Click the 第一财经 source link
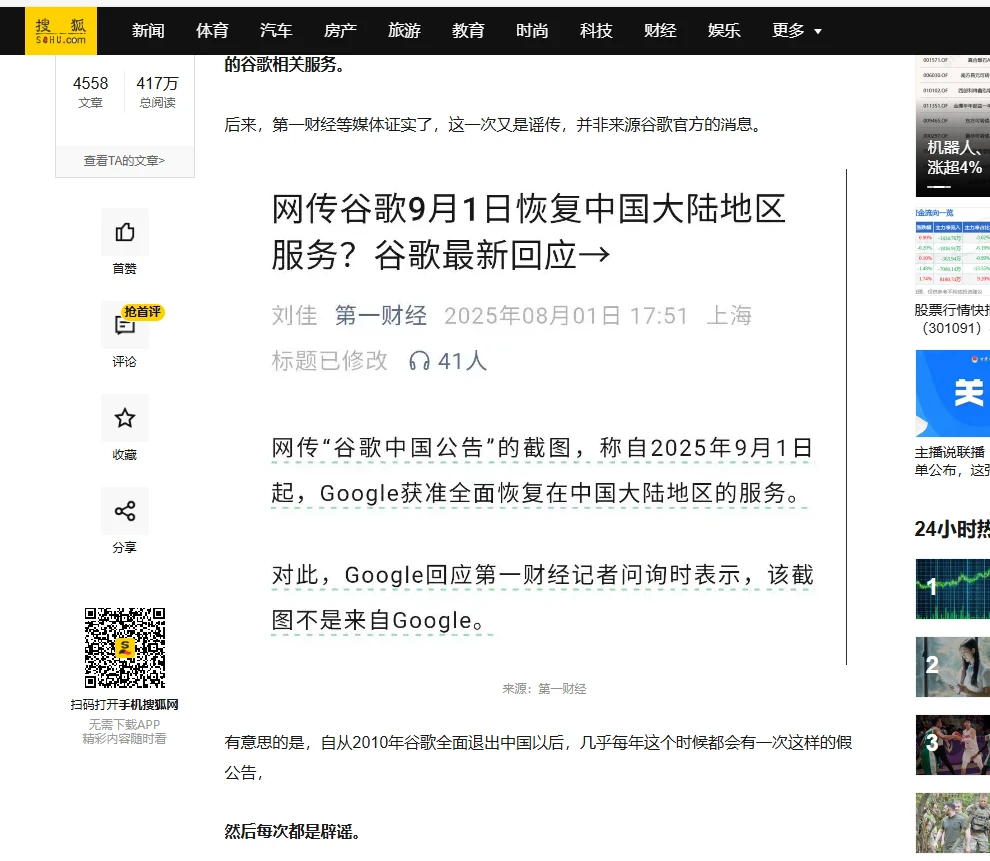Image resolution: width=990 pixels, height=861 pixels. click(x=381, y=316)
